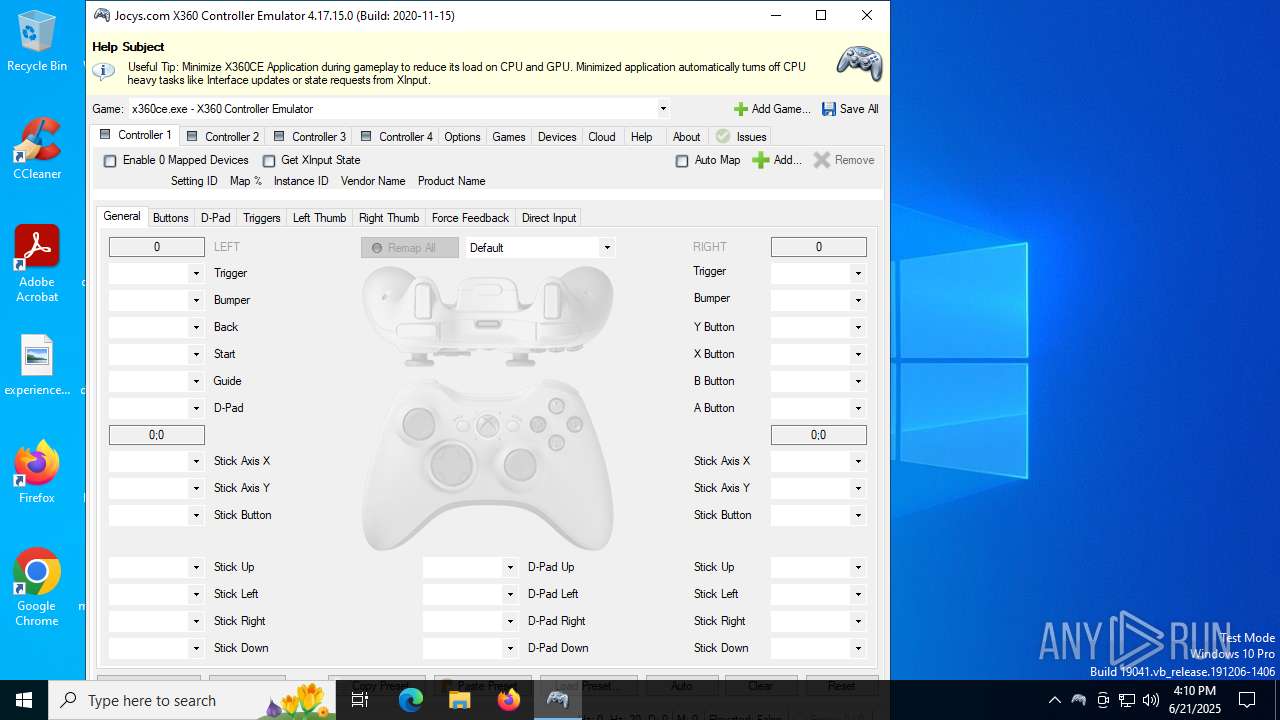Image resolution: width=1280 pixels, height=720 pixels.
Task: Open the left Trigger mapping dropdown
Action: click(196, 273)
